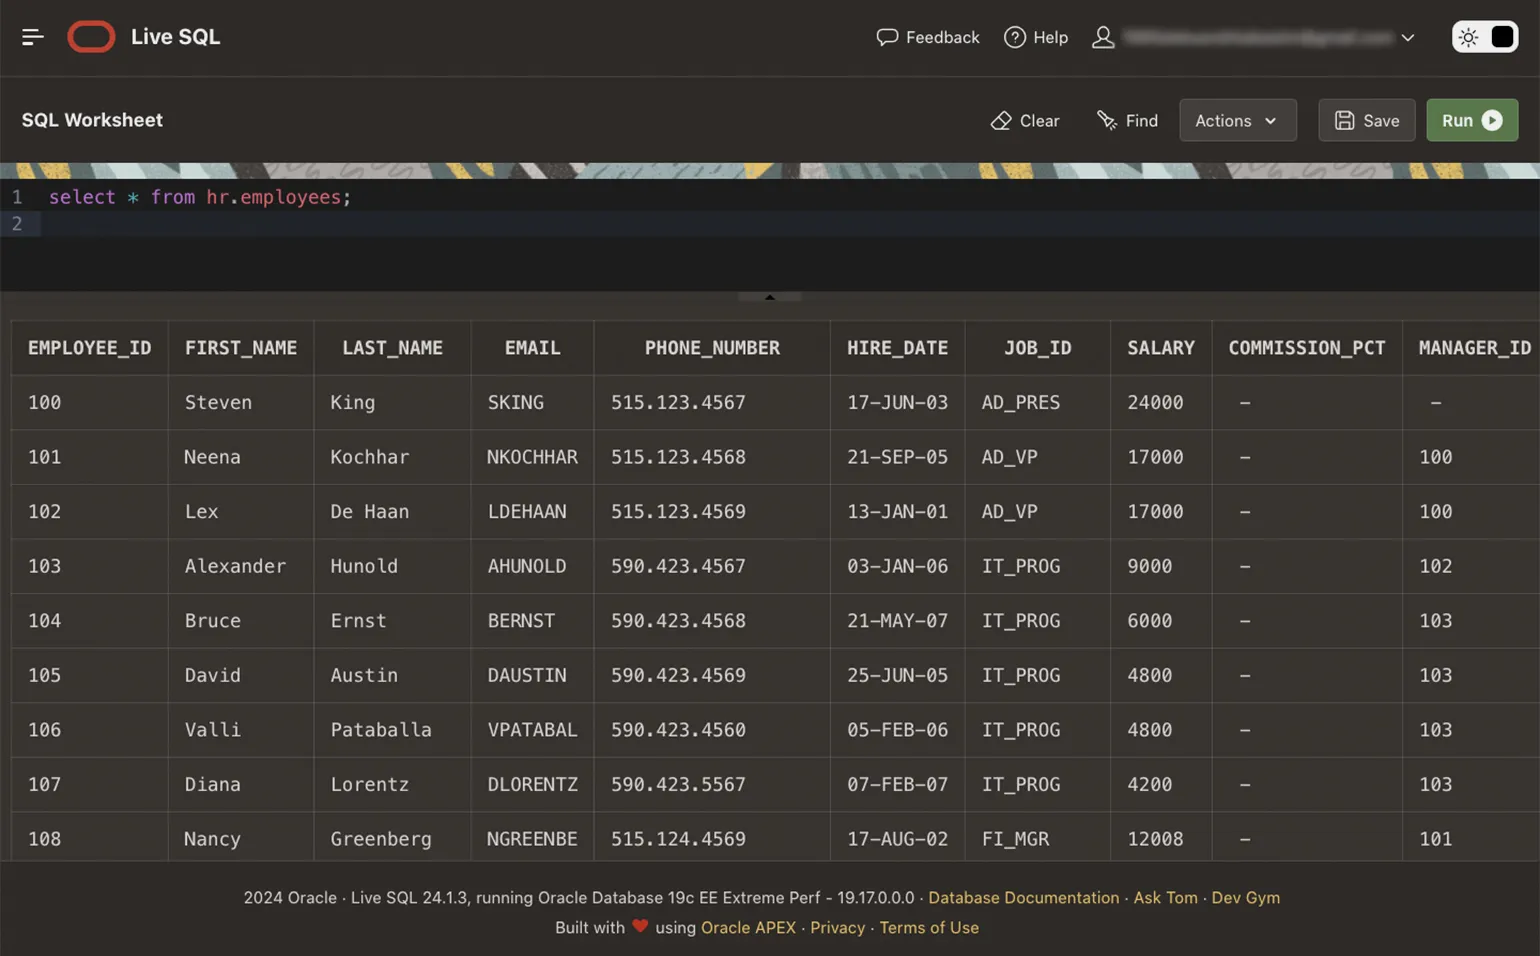Expand the Actions dropdown
This screenshot has width=1540, height=956.
coord(1237,120)
